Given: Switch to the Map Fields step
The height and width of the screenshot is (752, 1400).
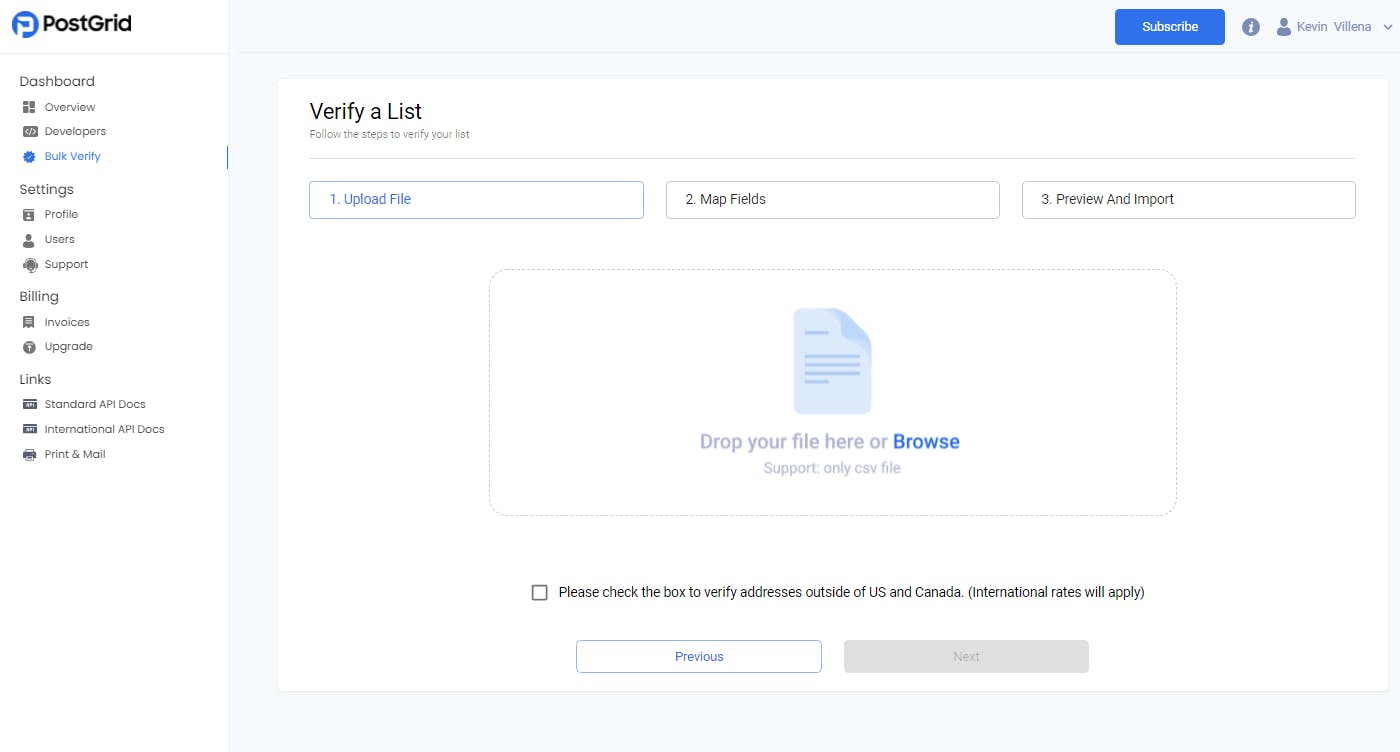Looking at the screenshot, I should coord(832,200).
